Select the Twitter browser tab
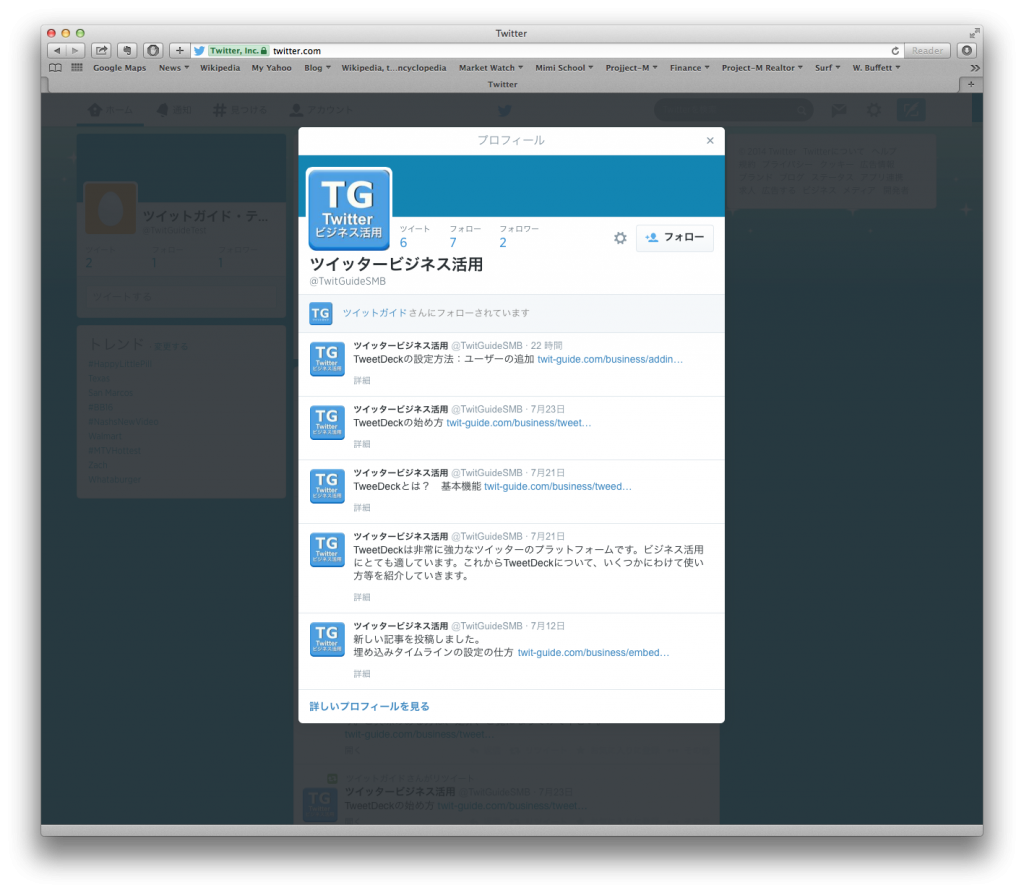The image size is (1024, 893). (x=502, y=84)
